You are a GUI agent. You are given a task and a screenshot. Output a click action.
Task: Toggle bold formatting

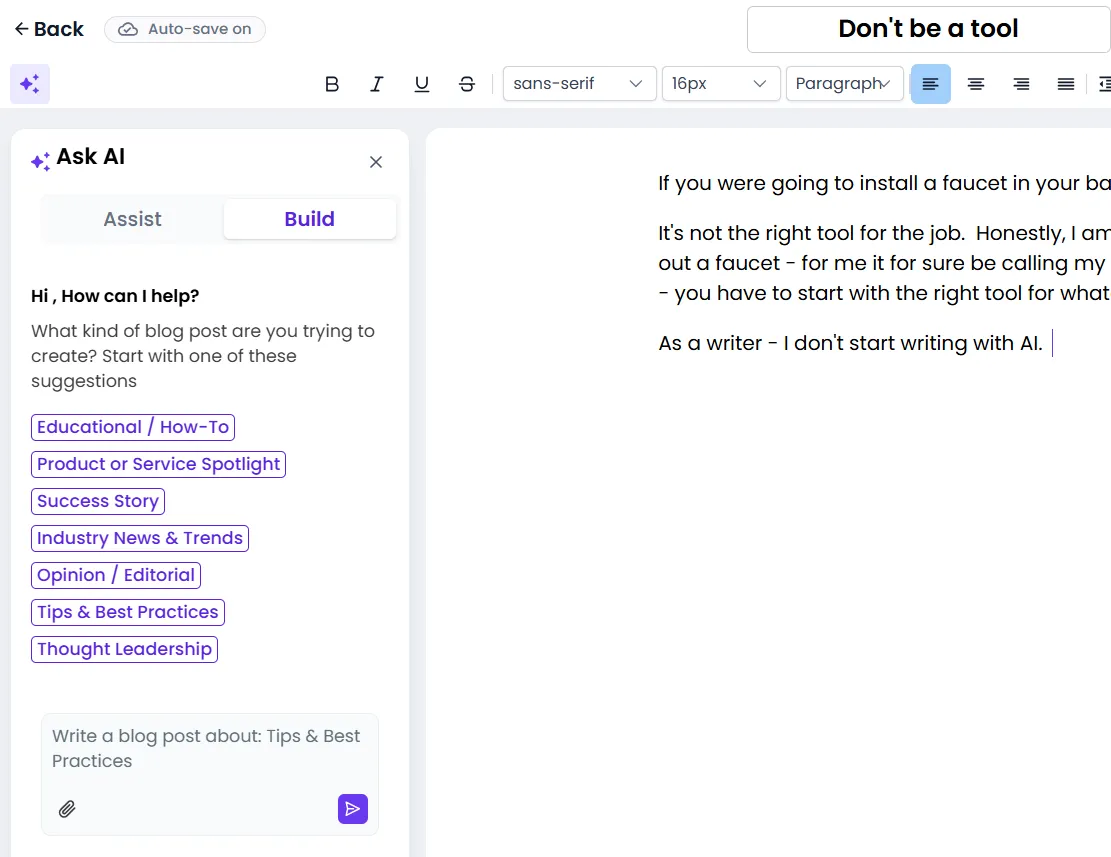332,84
